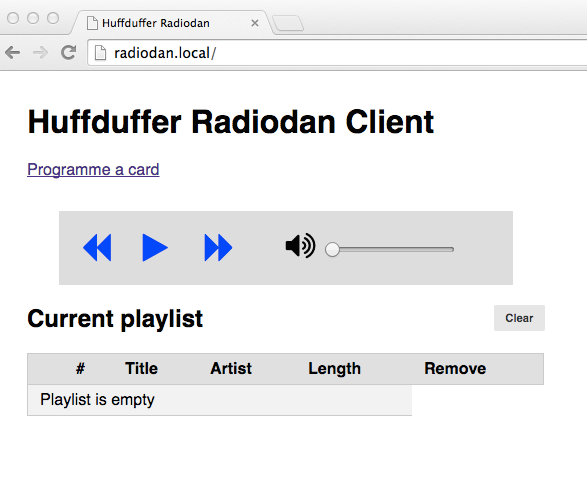Image resolution: width=587 pixels, height=495 pixels.
Task: Focus the radiodan.local address bar
Action: [x=337, y=53]
